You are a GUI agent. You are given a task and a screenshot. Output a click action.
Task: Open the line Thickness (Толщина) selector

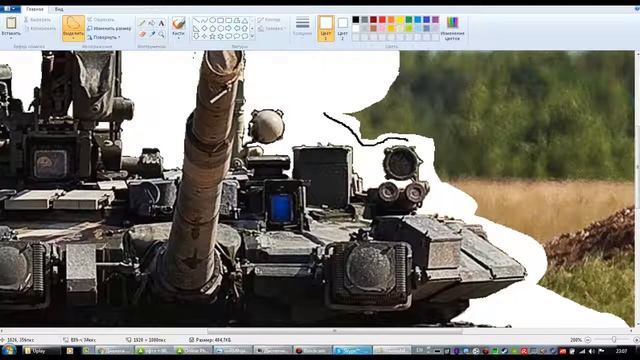tap(302, 26)
